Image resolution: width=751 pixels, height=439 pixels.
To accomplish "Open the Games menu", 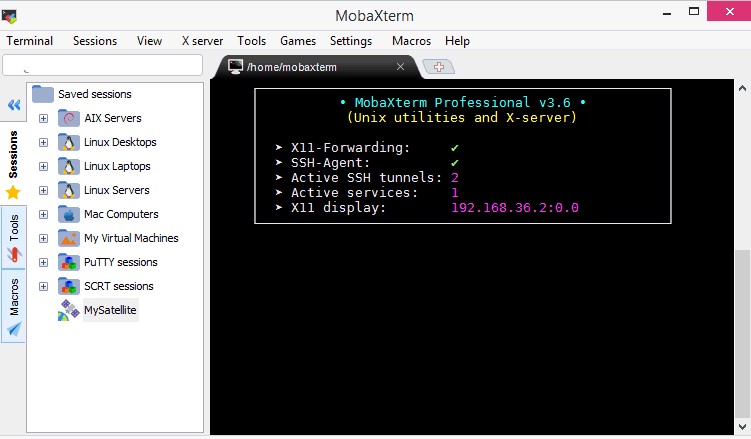I will (x=298, y=41).
